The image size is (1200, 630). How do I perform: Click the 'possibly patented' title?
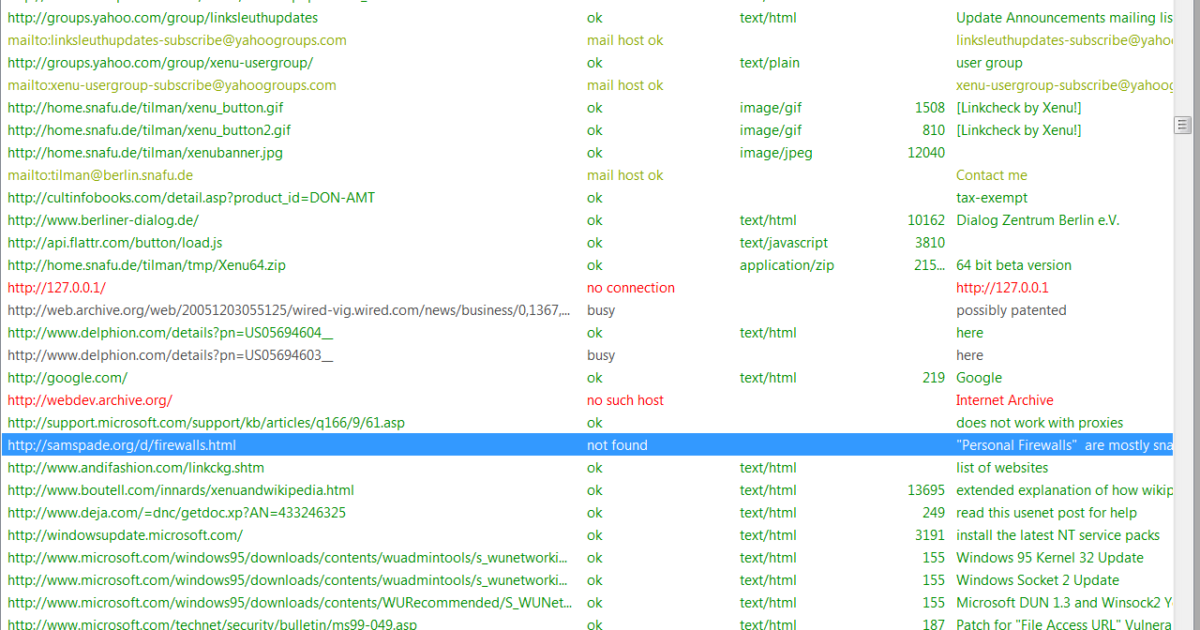click(x=1011, y=310)
